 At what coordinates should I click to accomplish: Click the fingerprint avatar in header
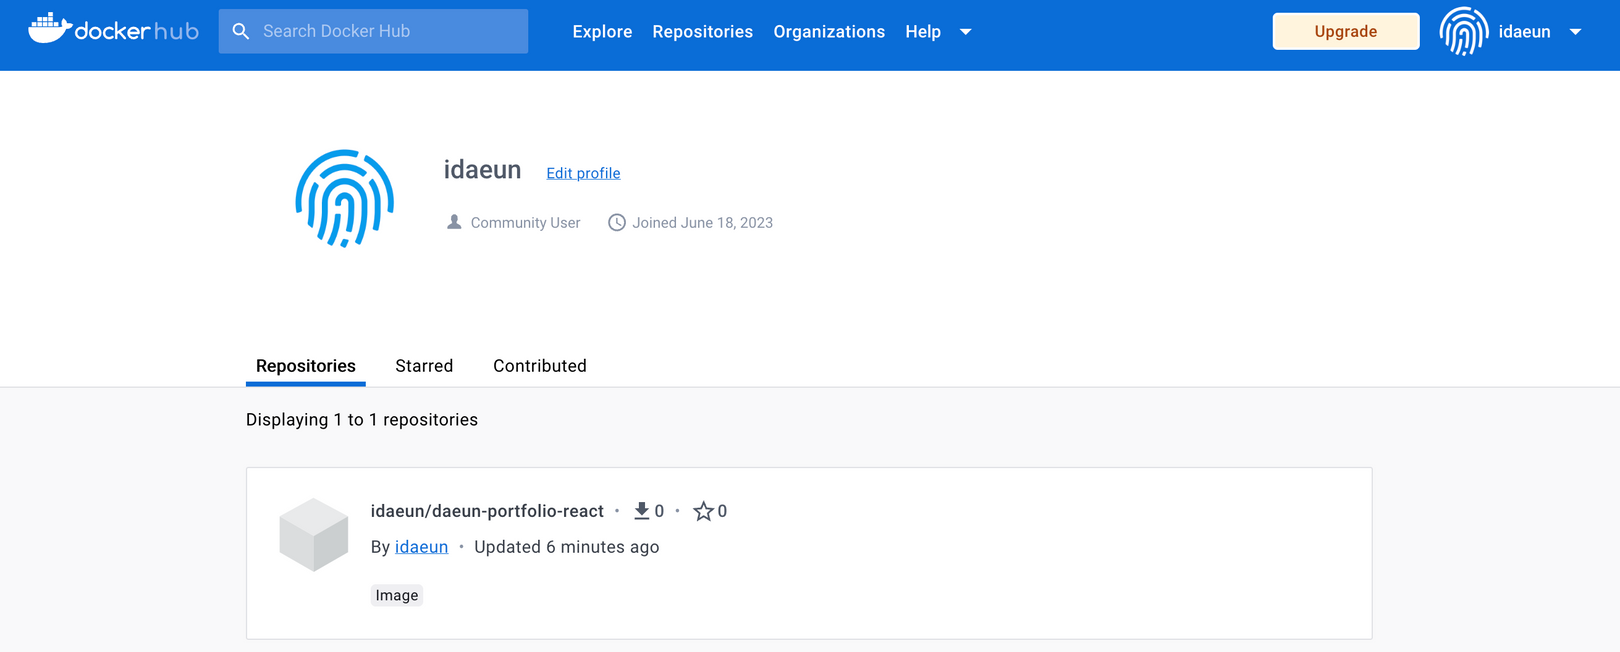coord(1464,31)
